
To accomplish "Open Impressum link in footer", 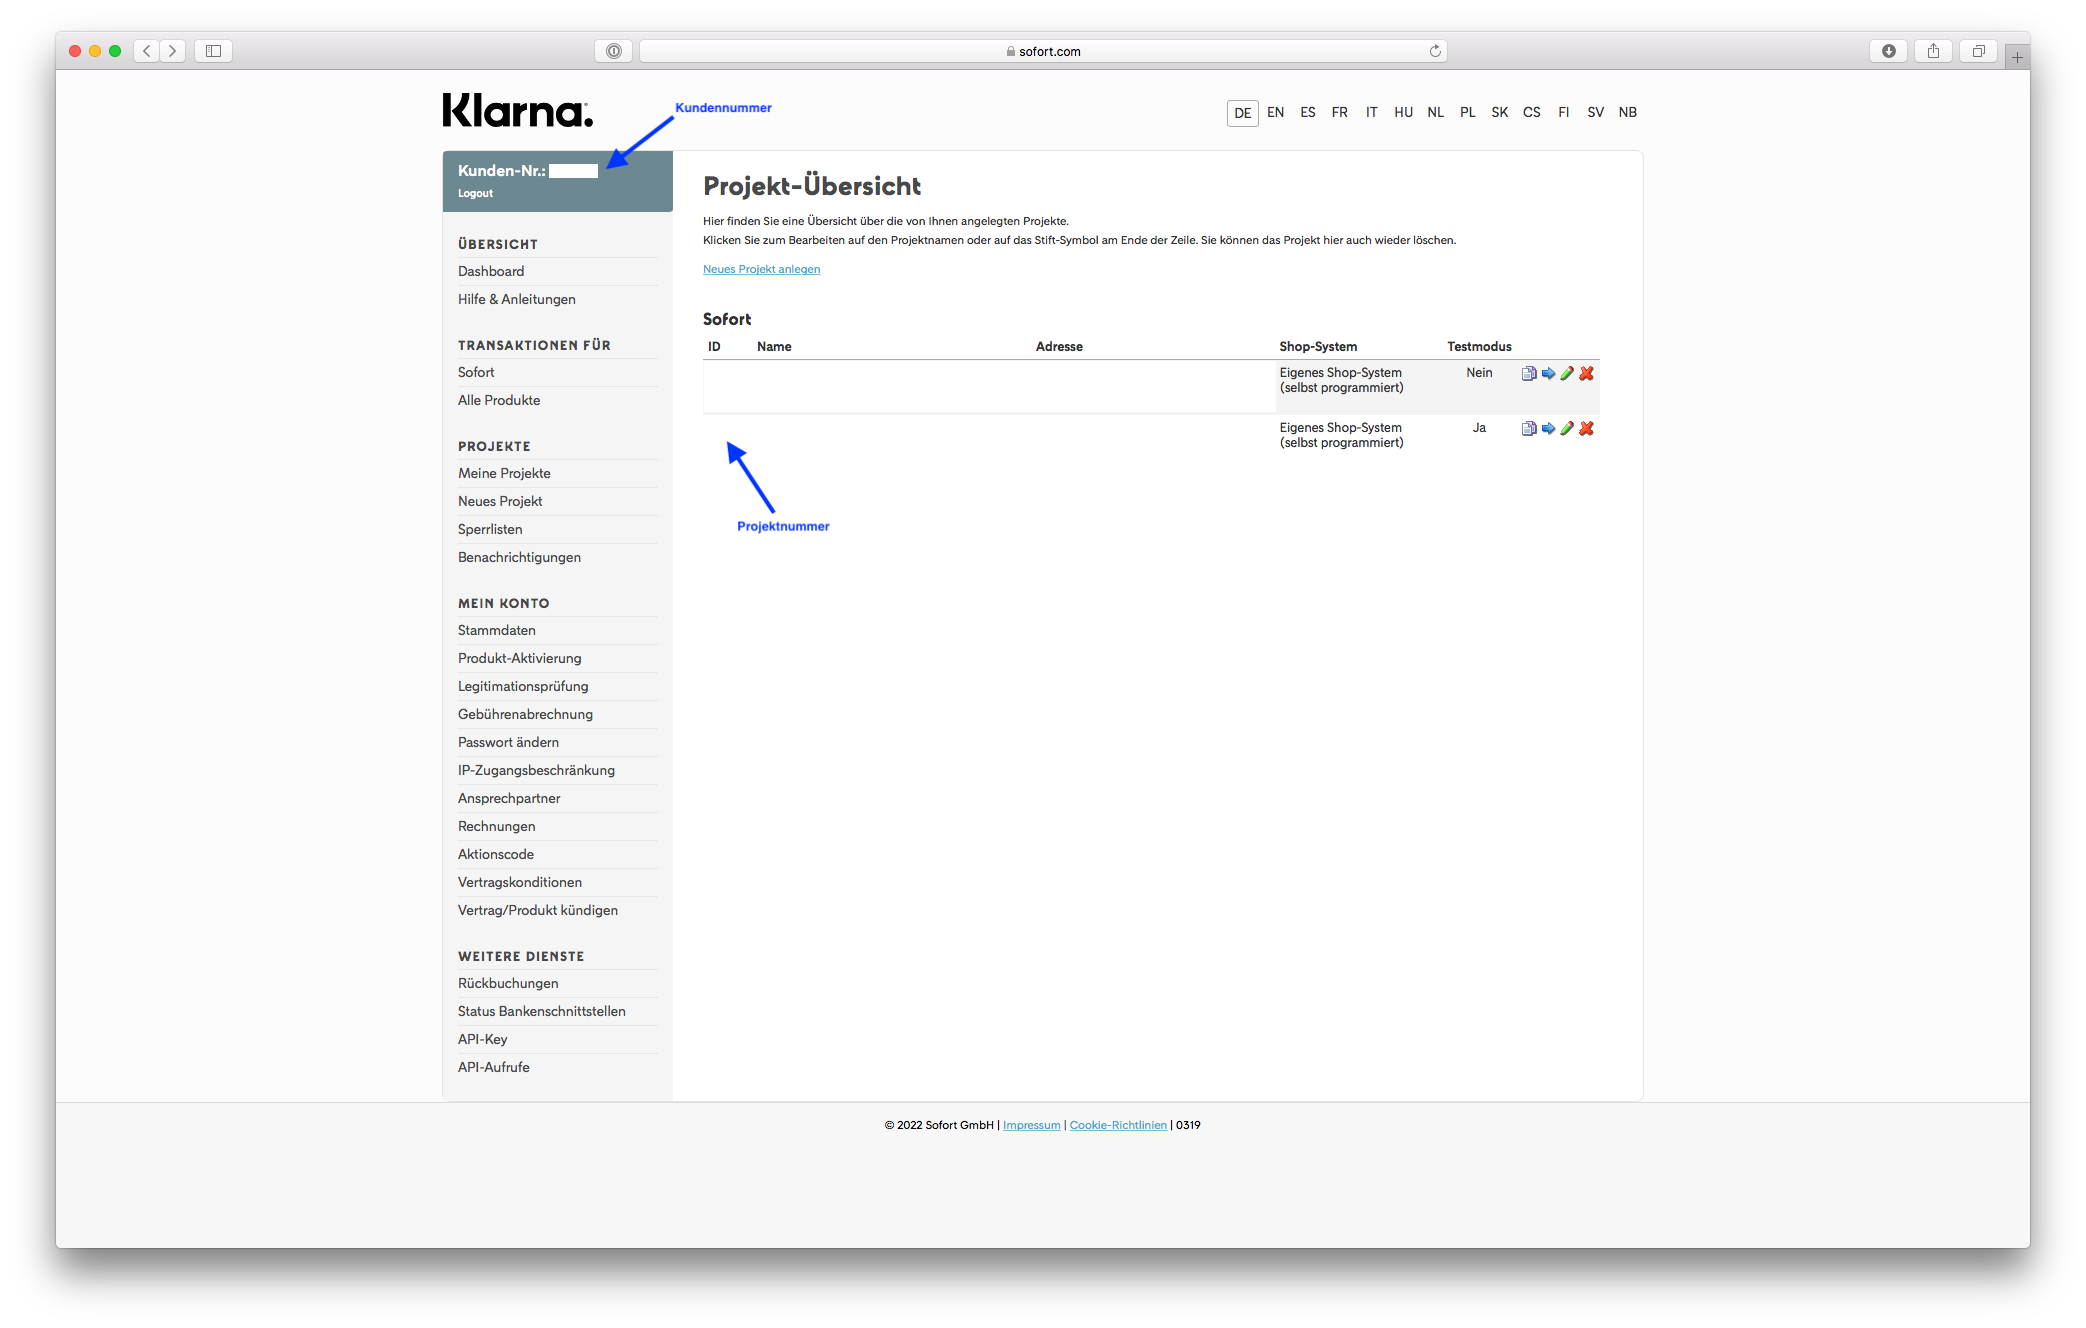I will point(1031,1125).
